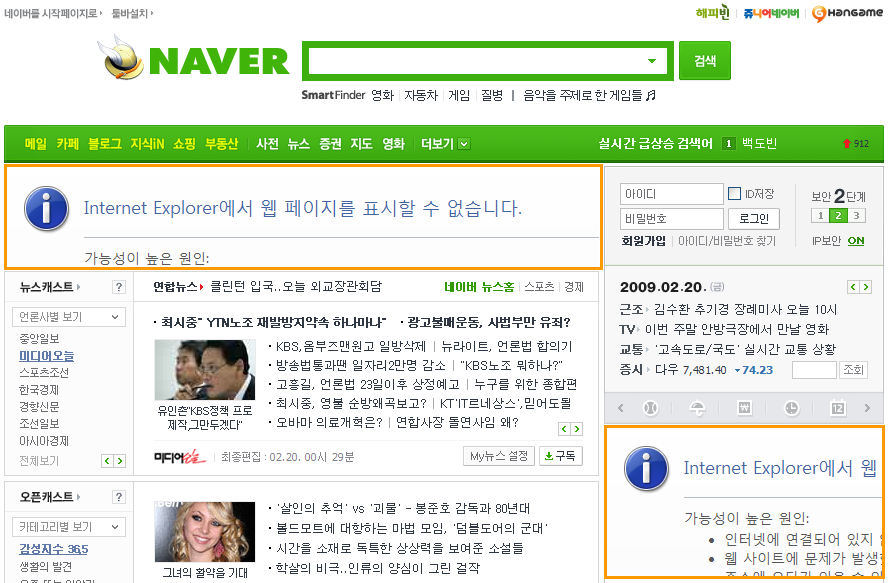
Task: Open the 아이디/비밀번호 찾기 link
Action: pos(727,241)
